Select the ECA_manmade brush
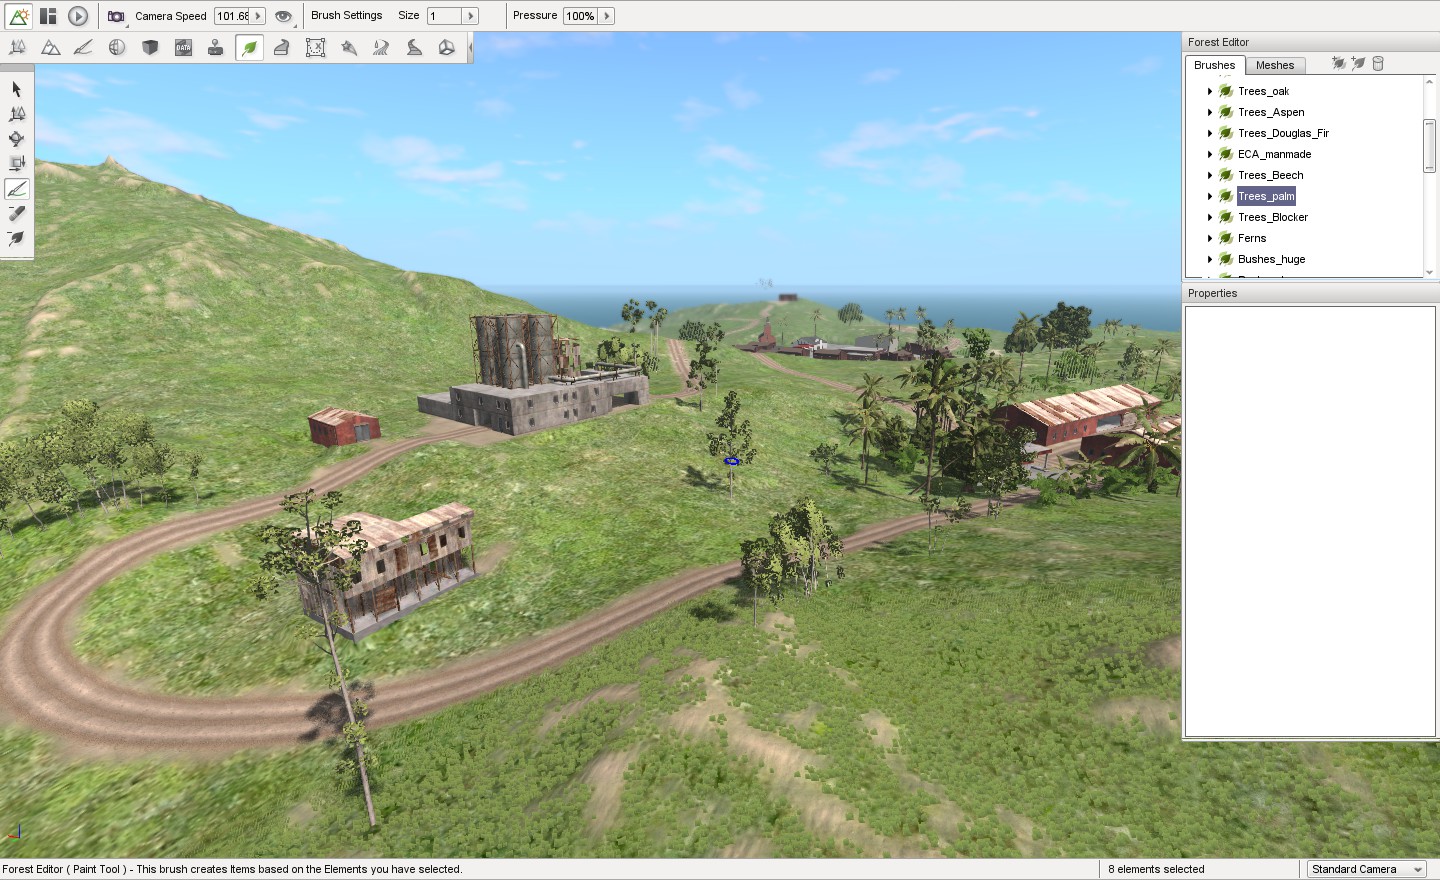This screenshot has height=880, width=1440. [x=1274, y=154]
